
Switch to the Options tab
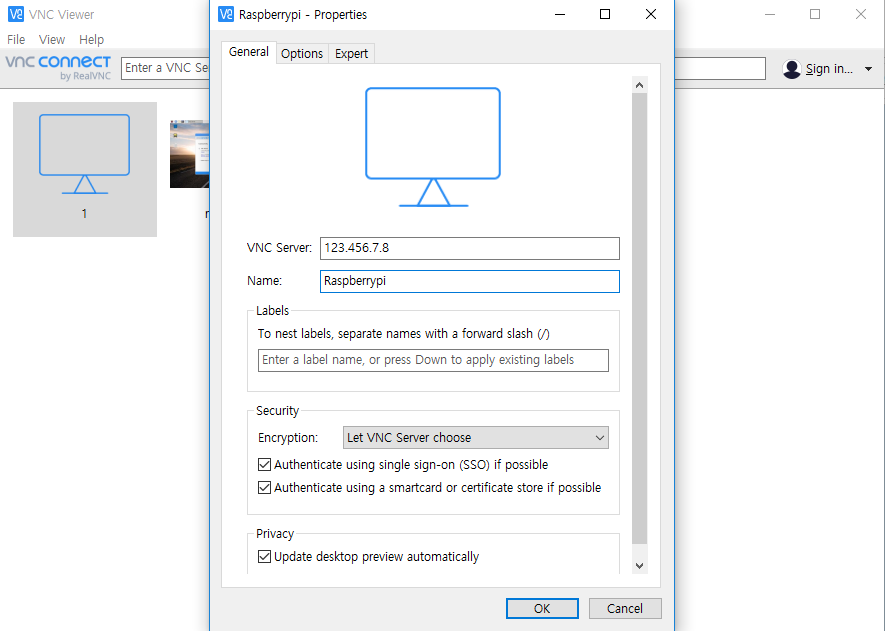tap(302, 54)
